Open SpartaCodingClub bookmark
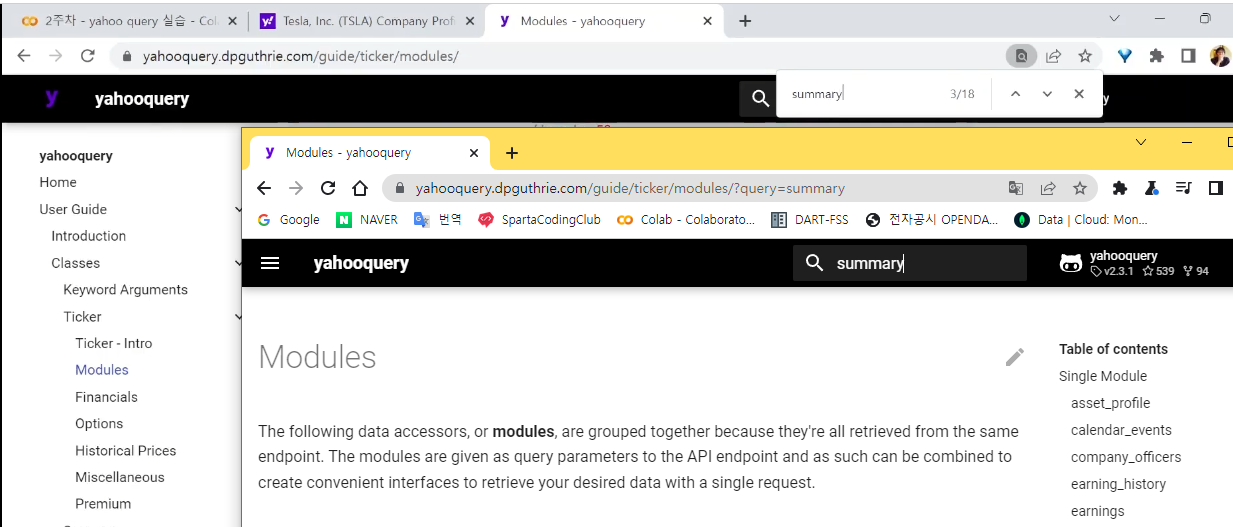This screenshot has height=527, width=1233. coord(539,220)
